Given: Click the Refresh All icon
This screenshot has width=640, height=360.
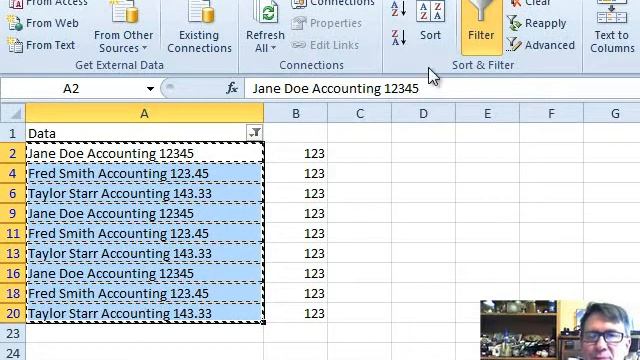Looking at the screenshot, I should [265, 12].
